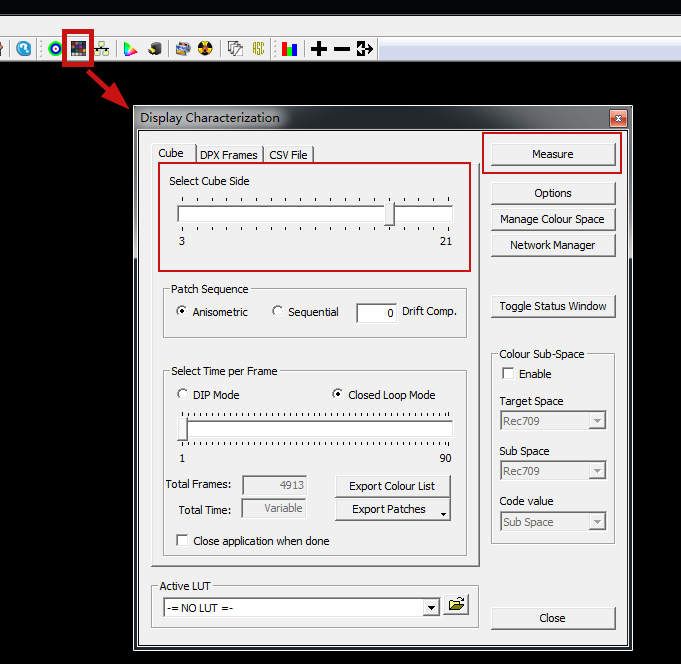Click the green-blue target circle icon
The width and height of the screenshot is (681, 664).
[x=55, y=49]
